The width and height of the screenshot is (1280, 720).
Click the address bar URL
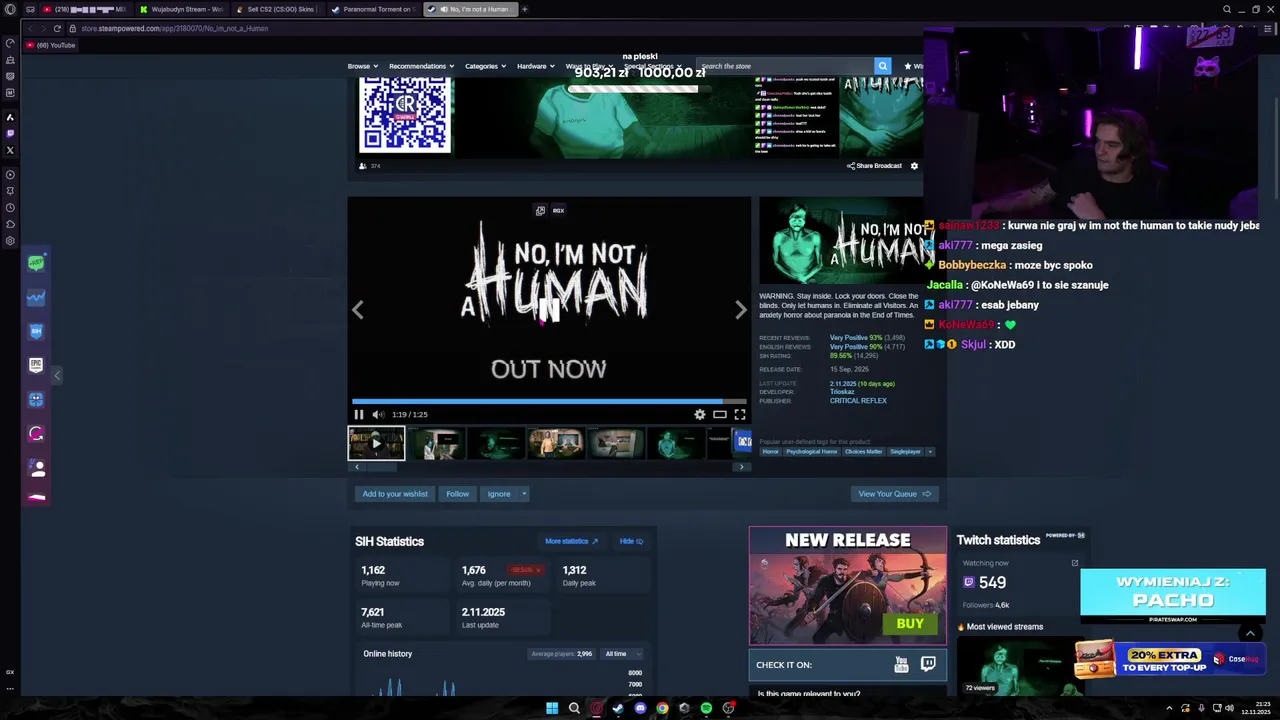[174, 28]
